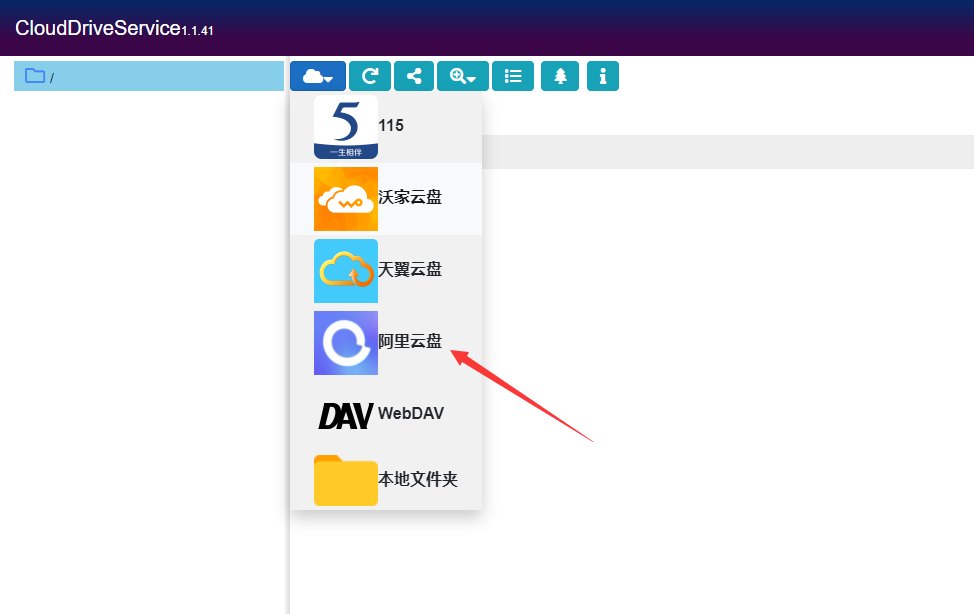Click the DAV logo icon

(346, 416)
